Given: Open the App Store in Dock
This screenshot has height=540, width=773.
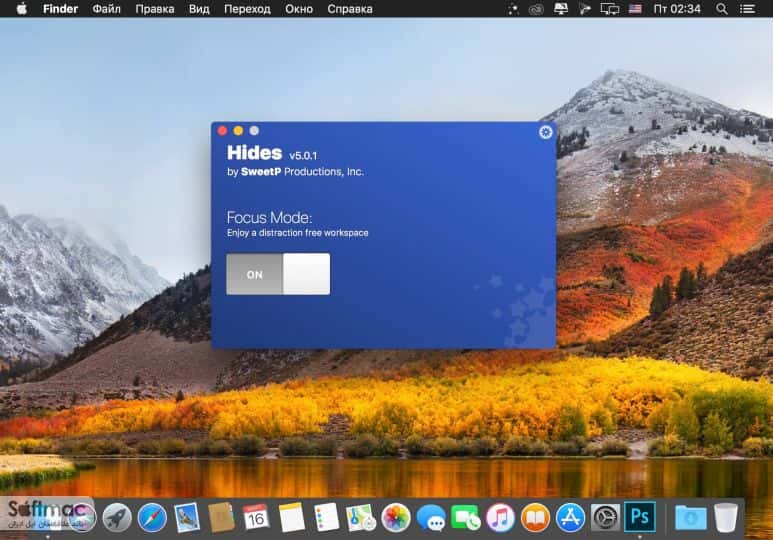Looking at the screenshot, I should click(570, 517).
